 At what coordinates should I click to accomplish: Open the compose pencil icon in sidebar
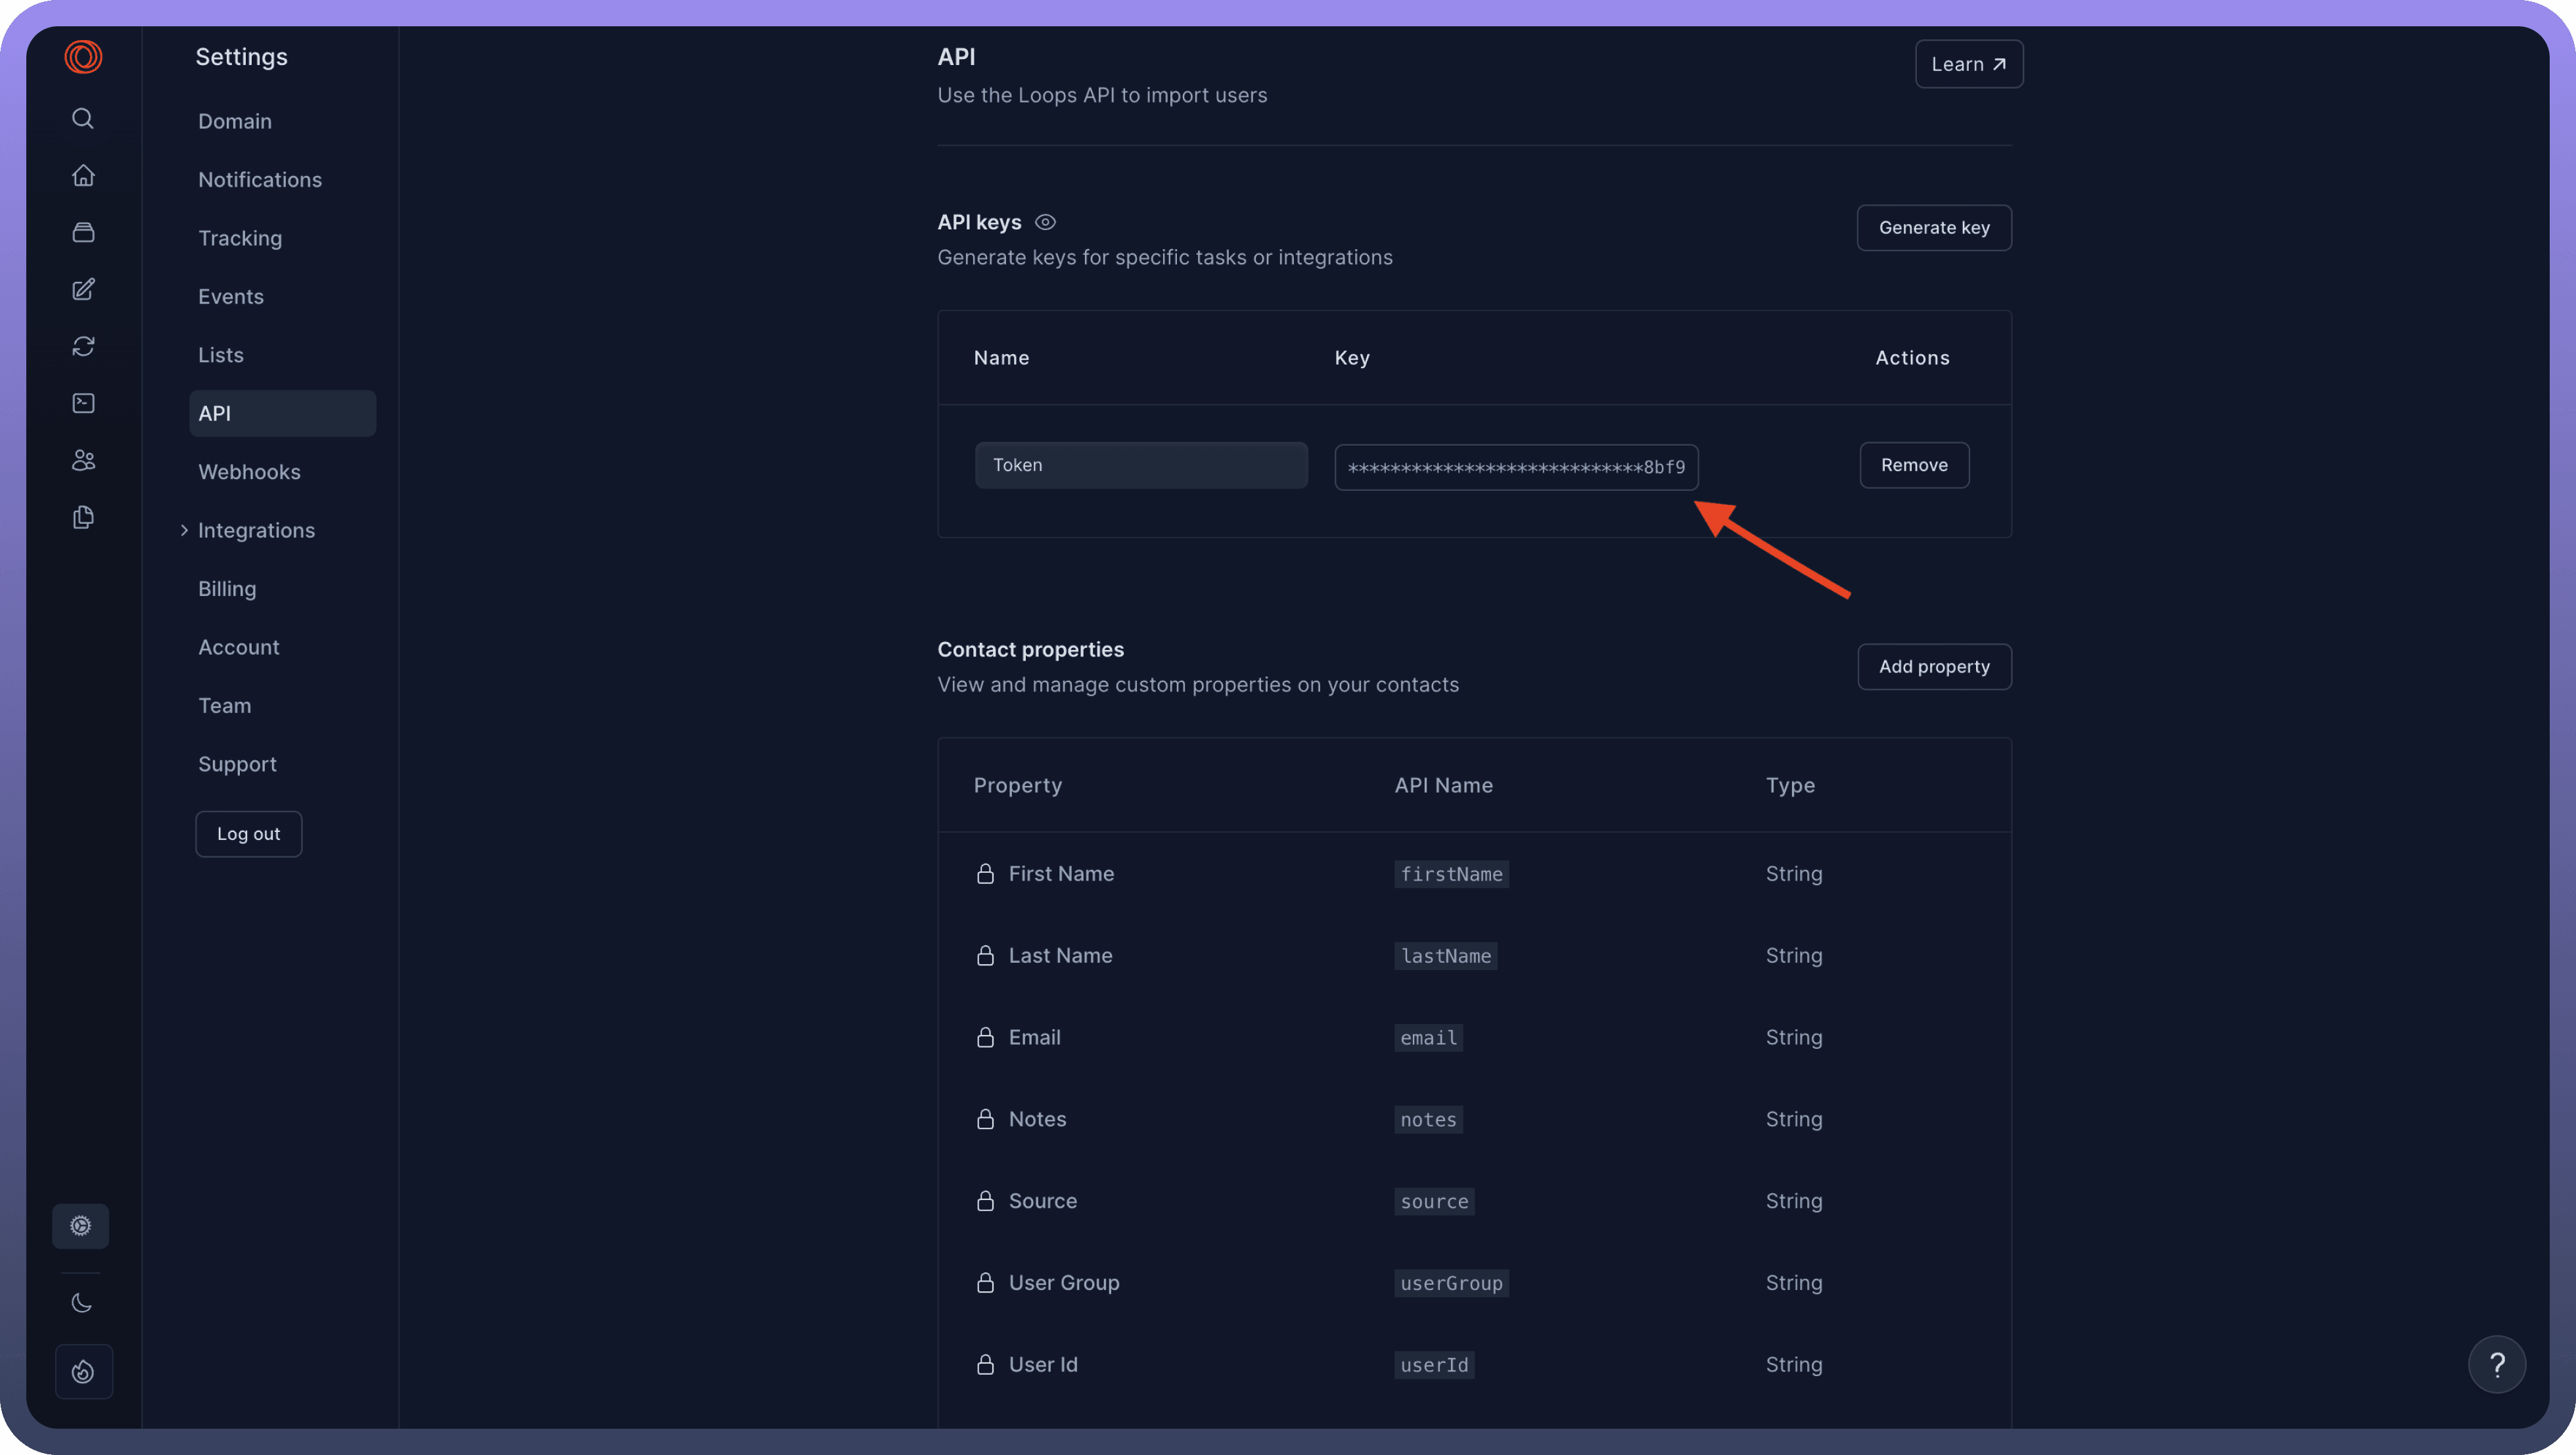tap(83, 289)
